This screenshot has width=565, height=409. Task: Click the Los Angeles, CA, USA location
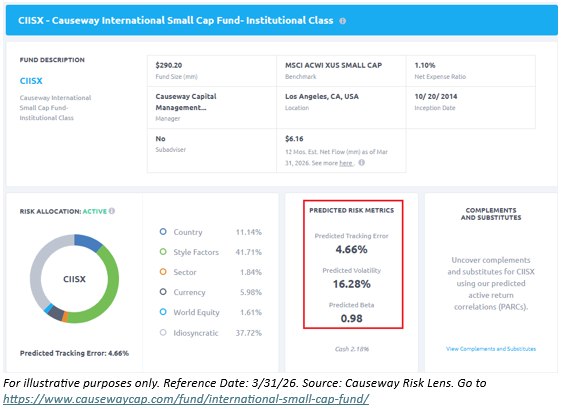coord(322,97)
